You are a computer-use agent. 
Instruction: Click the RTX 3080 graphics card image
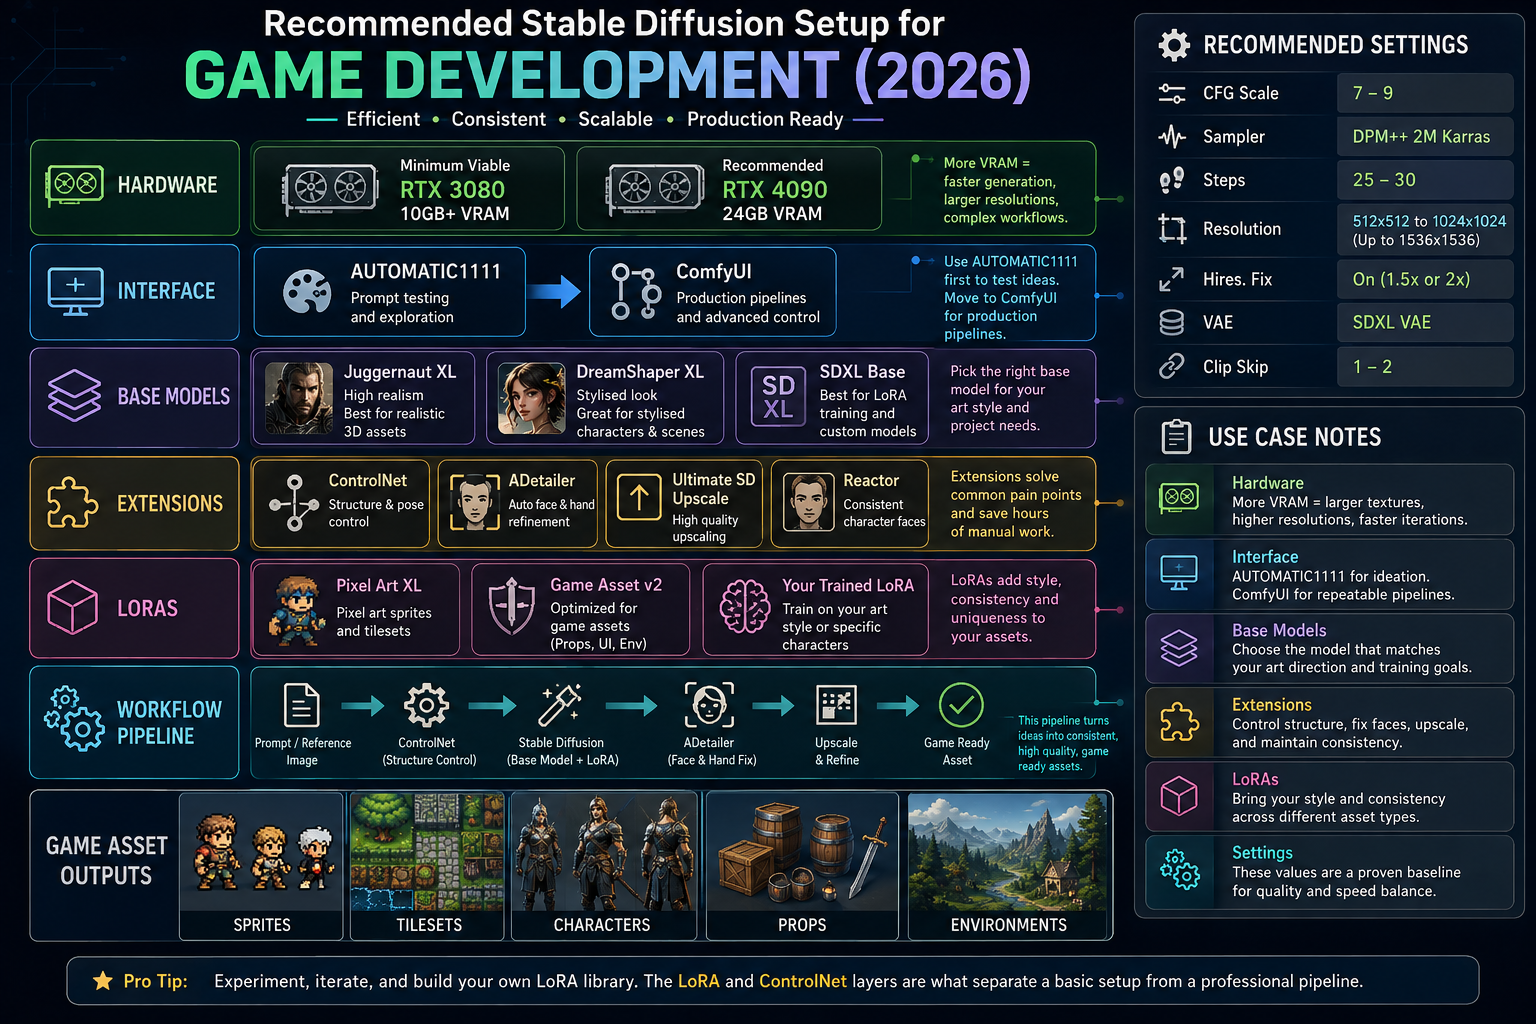click(330, 188)
